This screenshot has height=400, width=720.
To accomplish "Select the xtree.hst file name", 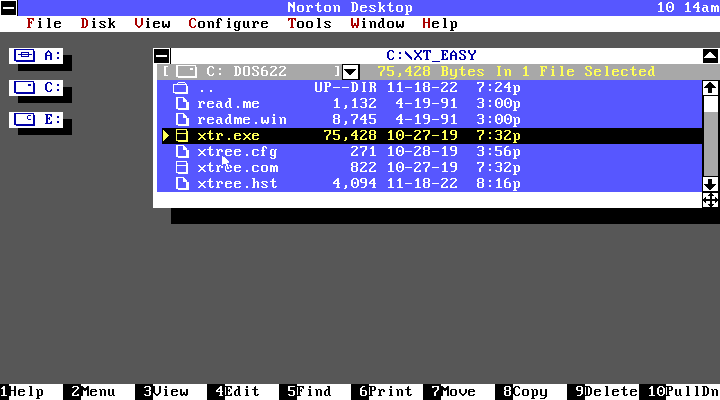I will click(x=237, y=184).
